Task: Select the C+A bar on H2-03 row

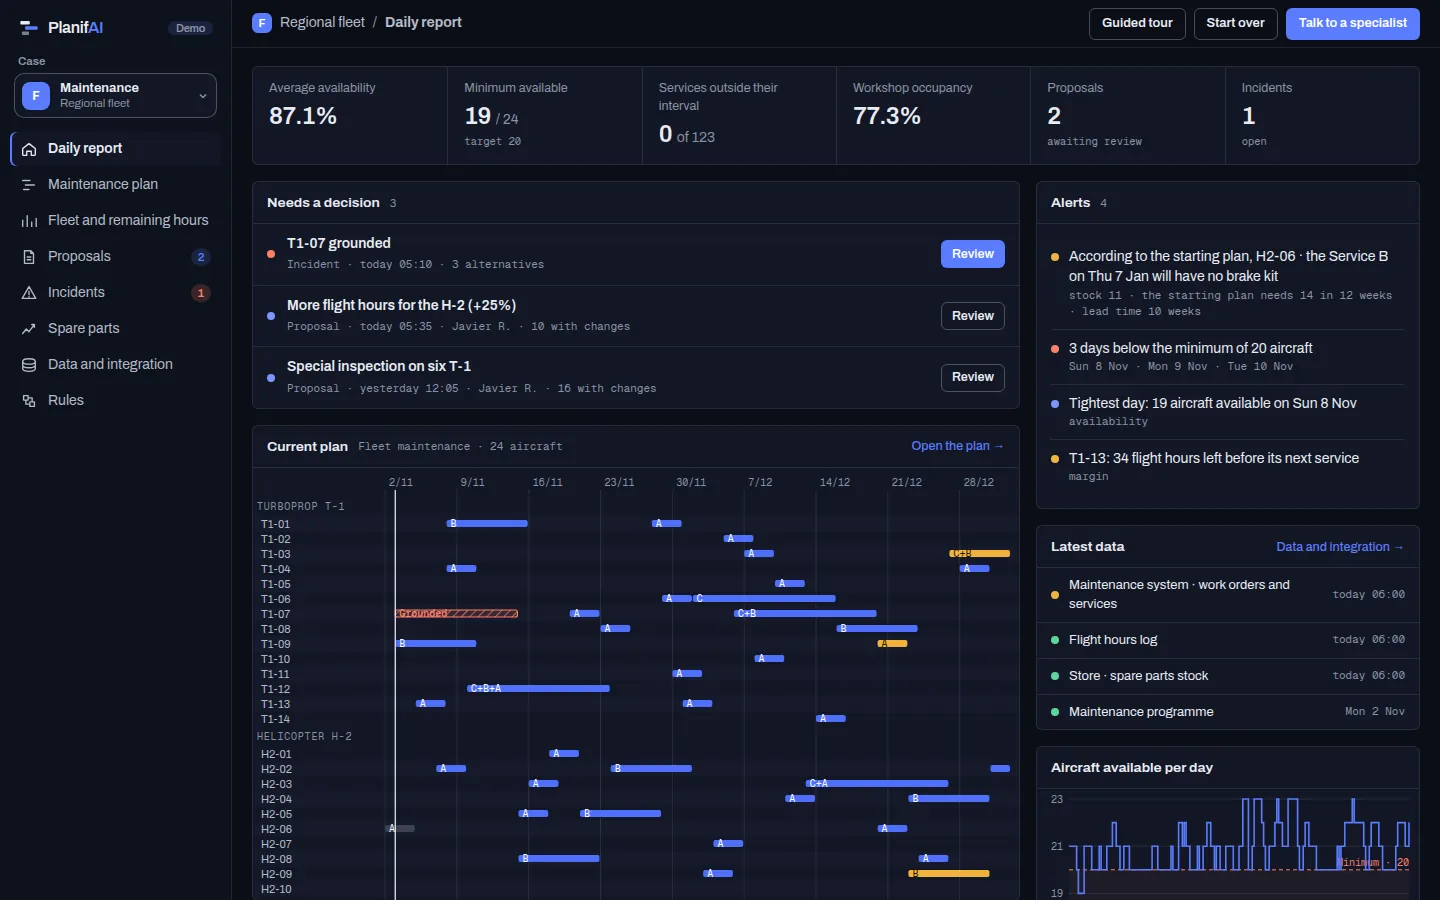Action: (x=877, y=784)
